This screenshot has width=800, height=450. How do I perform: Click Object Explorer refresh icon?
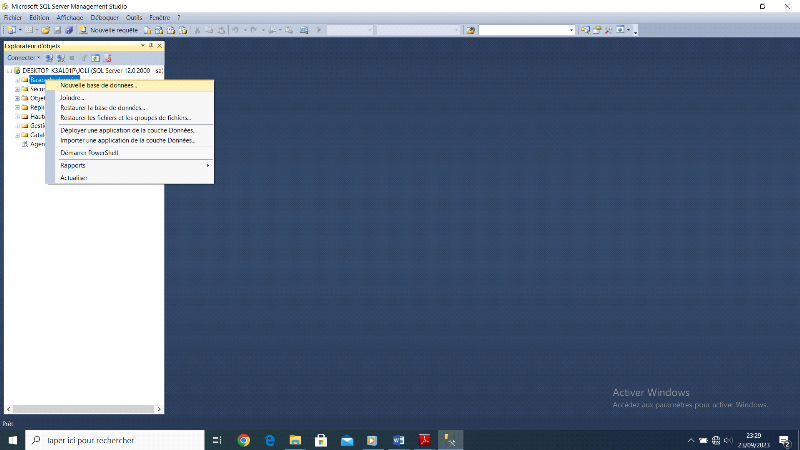95,58
